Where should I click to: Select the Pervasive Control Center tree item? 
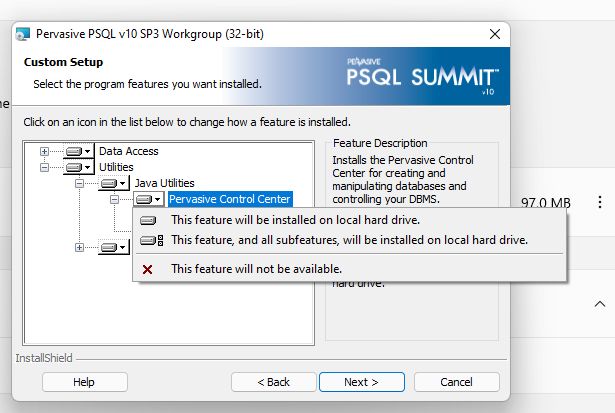[x=229, y=199]
